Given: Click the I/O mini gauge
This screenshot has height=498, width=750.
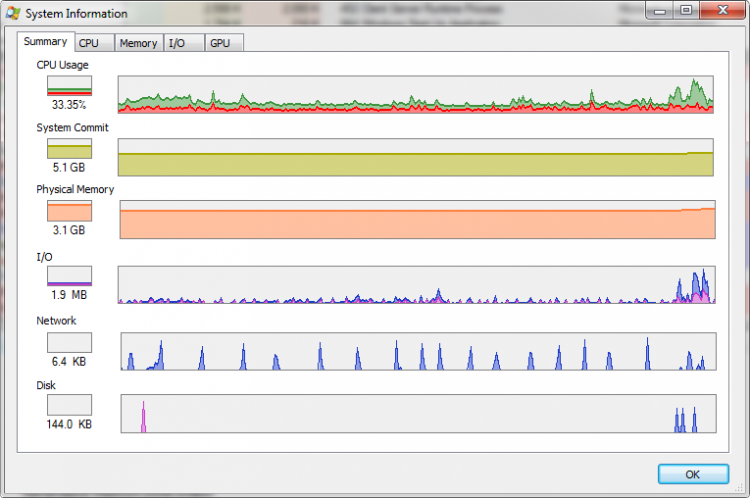Looking at the screenshot, I should click(x=69, y=276).
